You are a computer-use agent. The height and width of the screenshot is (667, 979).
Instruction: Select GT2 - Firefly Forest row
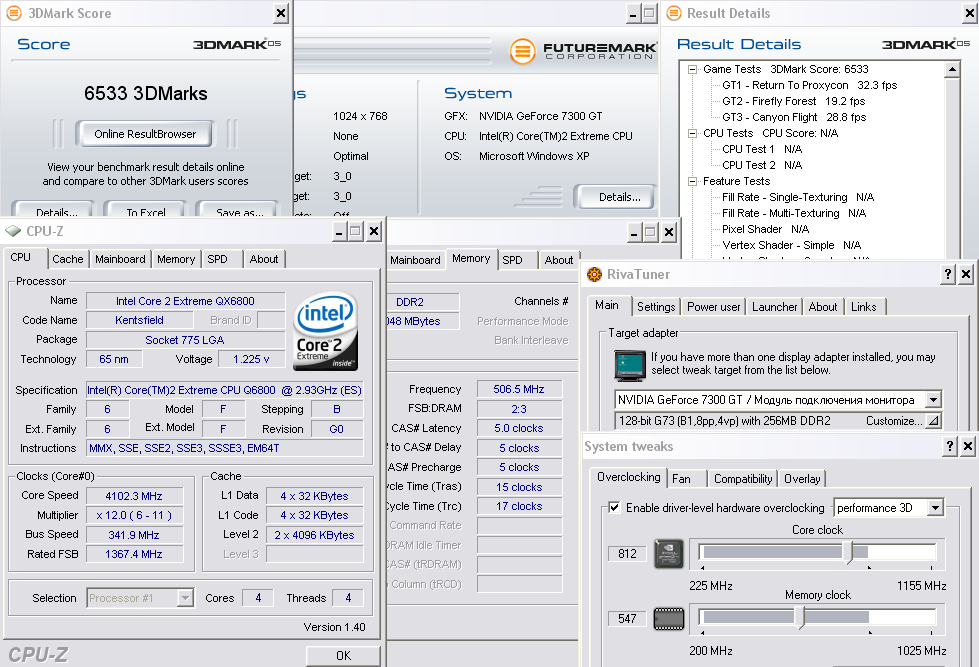793,101
